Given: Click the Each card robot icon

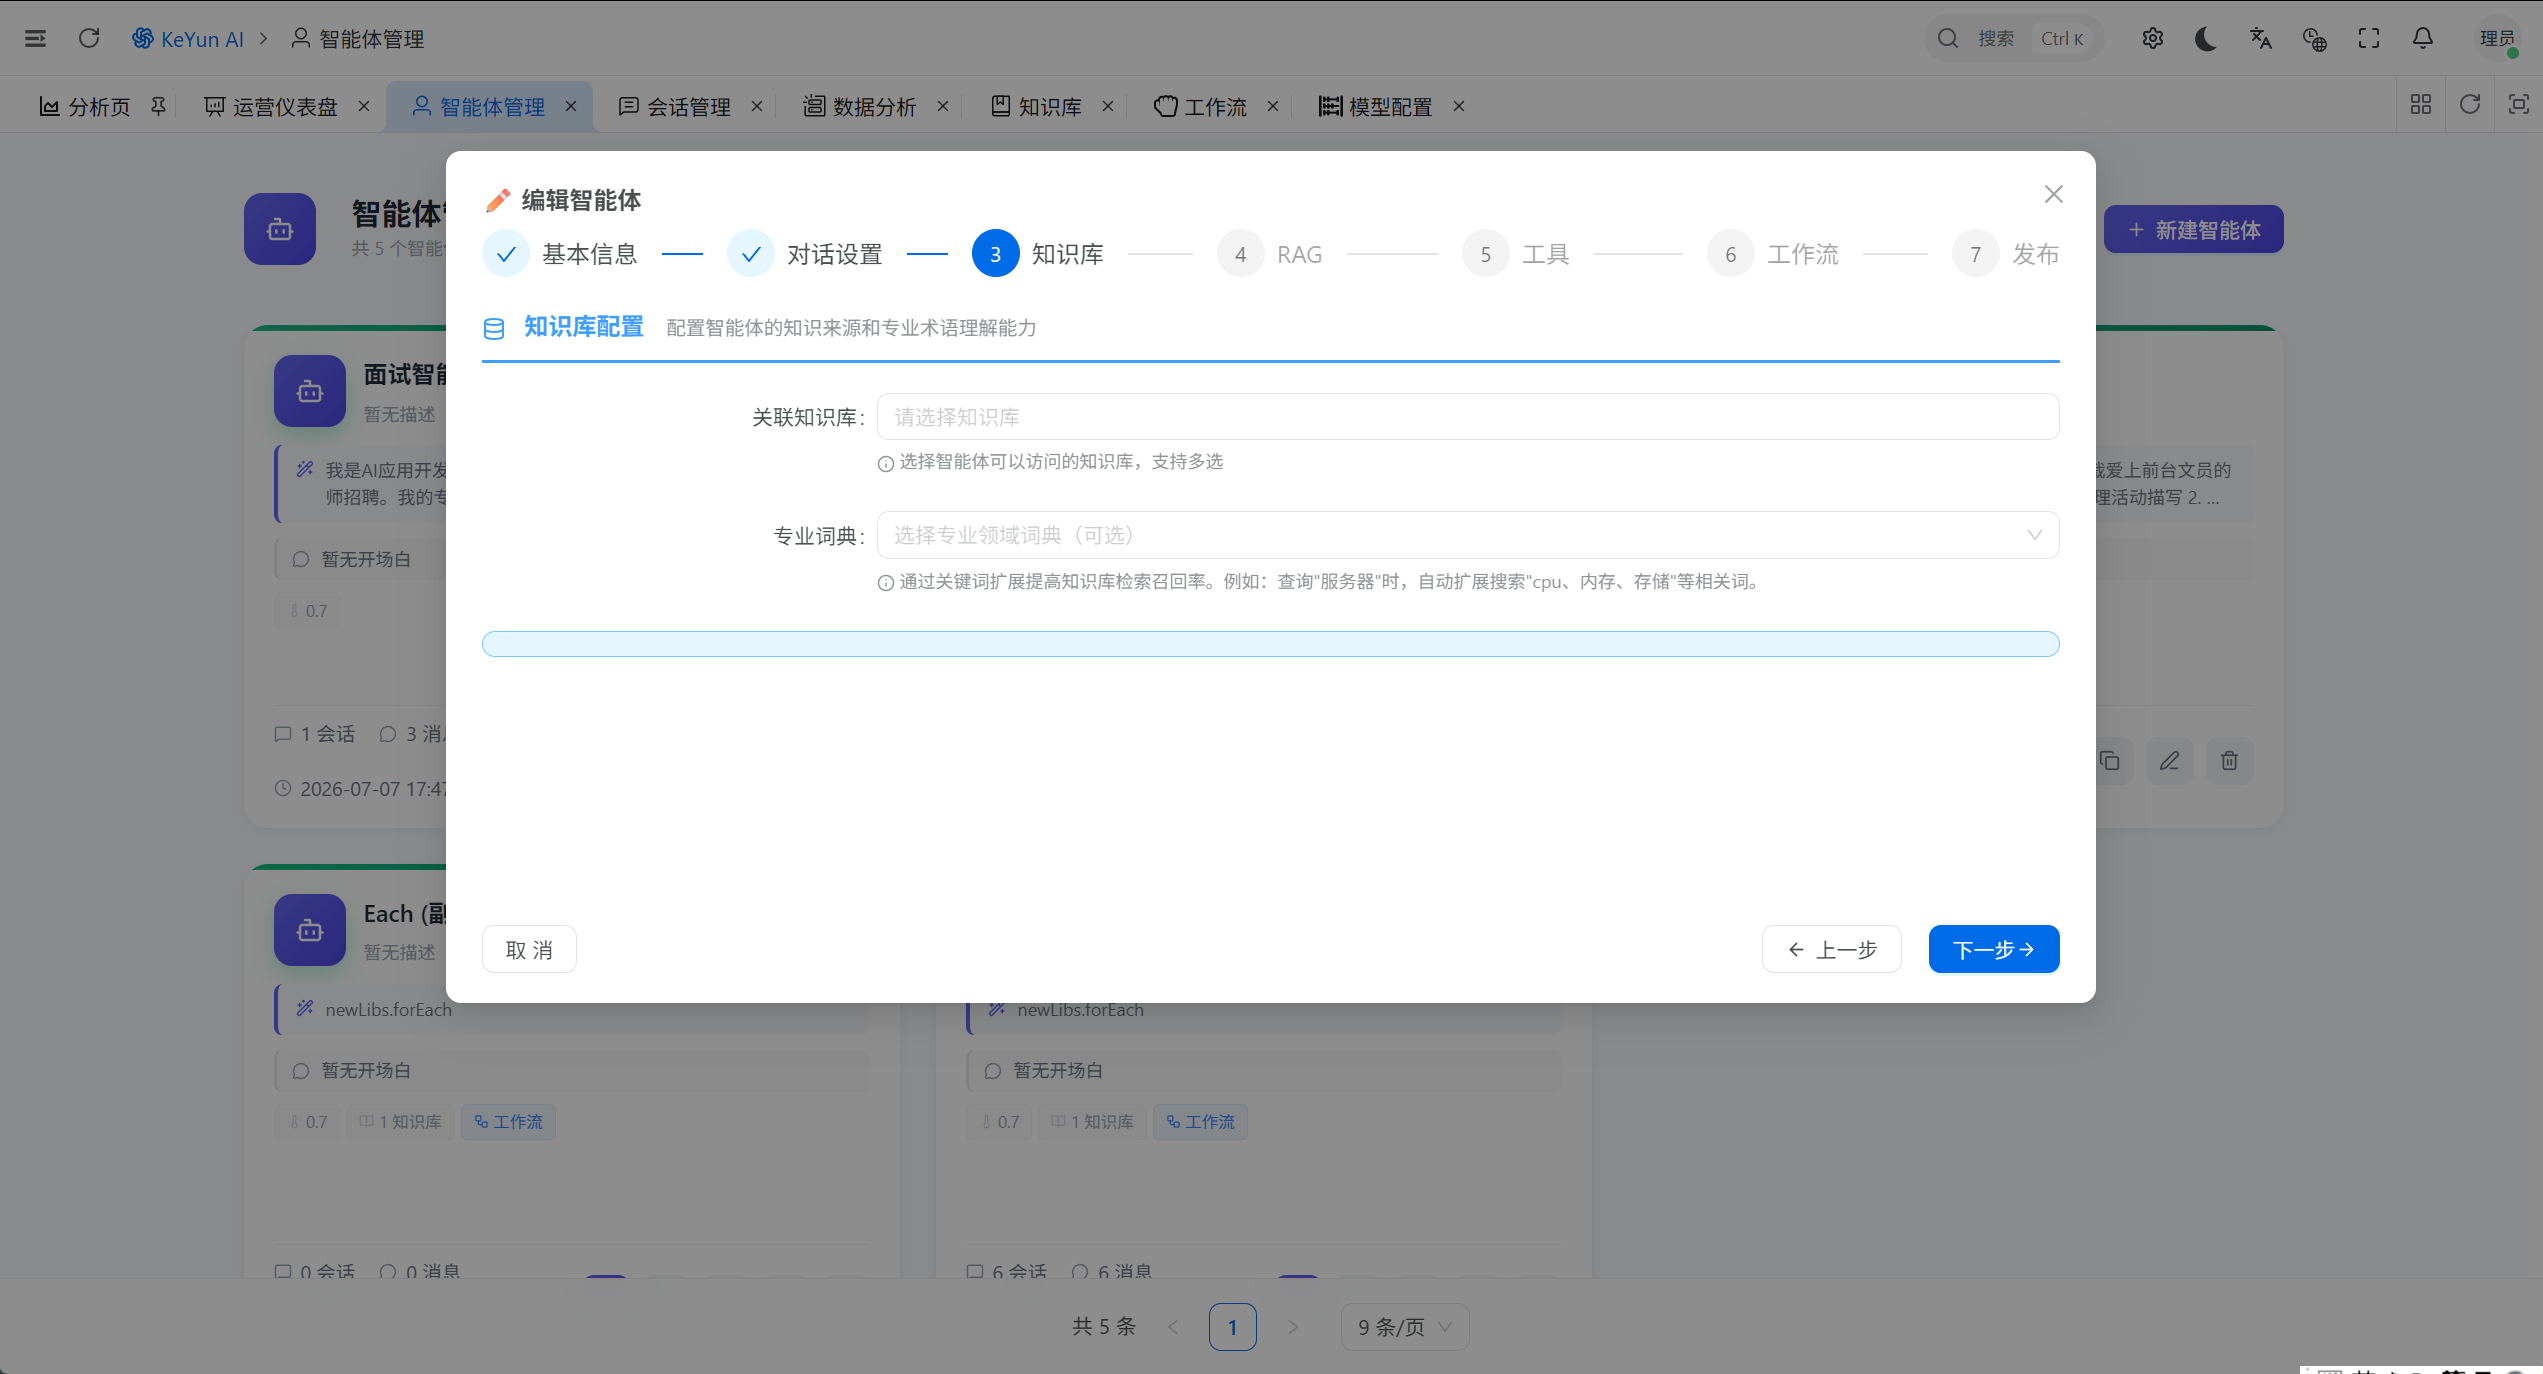Looking at the screenshot, I should (310, 930).
